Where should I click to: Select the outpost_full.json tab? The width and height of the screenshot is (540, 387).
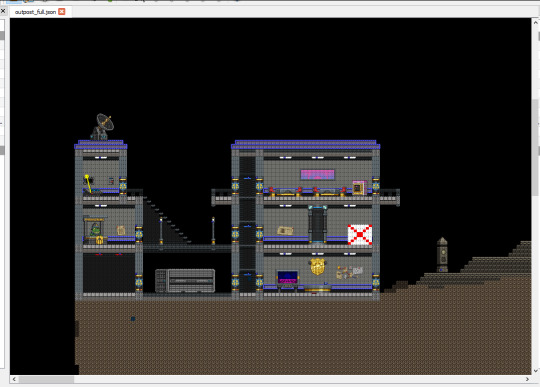[x=35, y=12]
